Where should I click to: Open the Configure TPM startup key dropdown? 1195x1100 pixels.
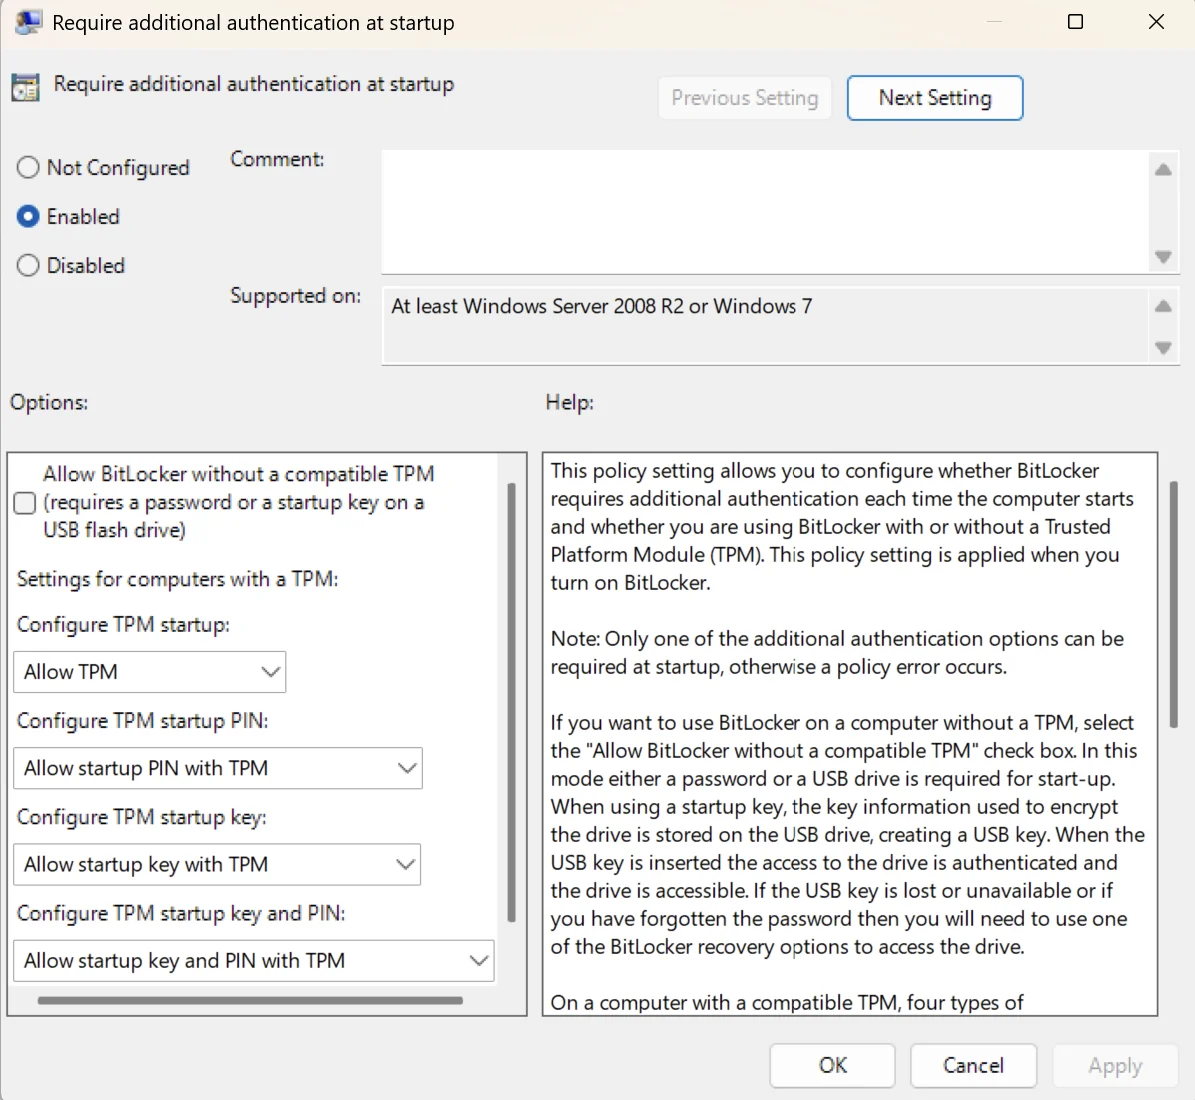click(x=217, y=864)
